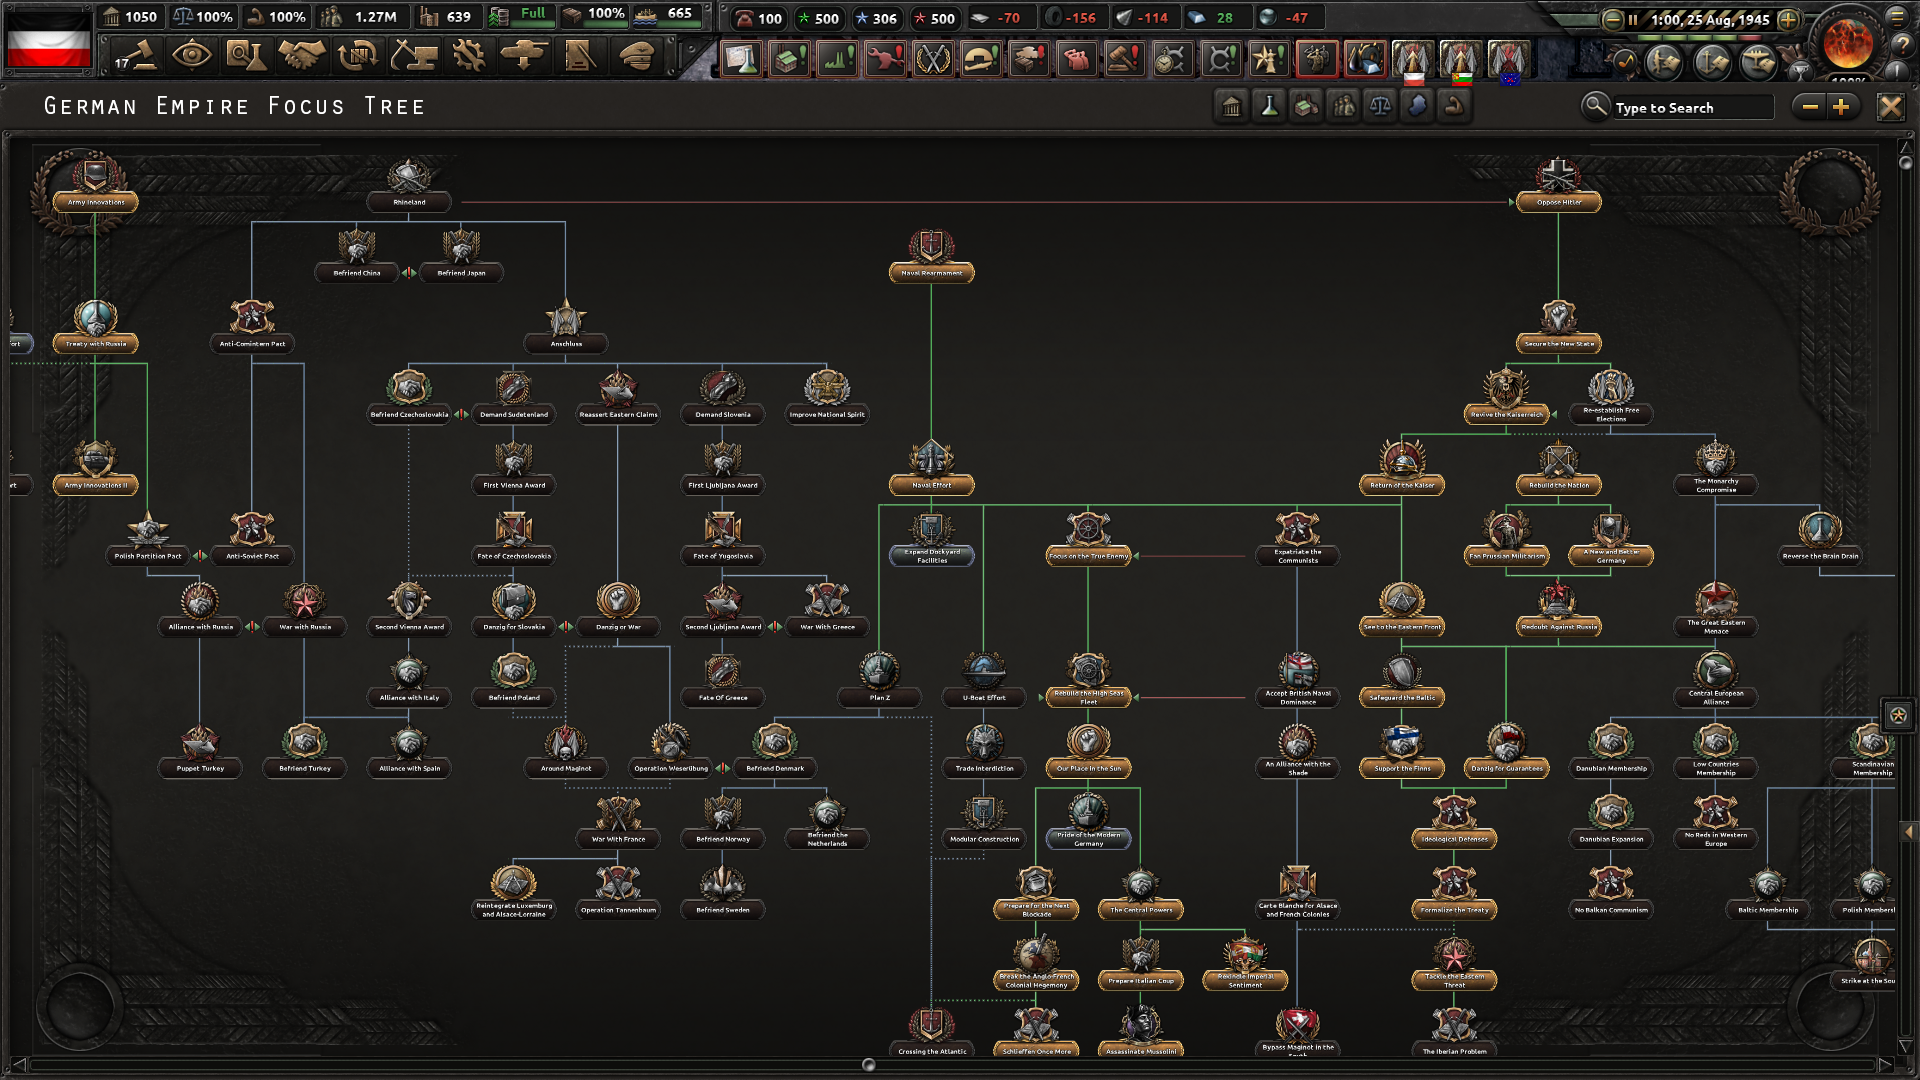1920x1080 pixels.
Task: Click the war alert with Polish flag
Action: [1412, 61]
